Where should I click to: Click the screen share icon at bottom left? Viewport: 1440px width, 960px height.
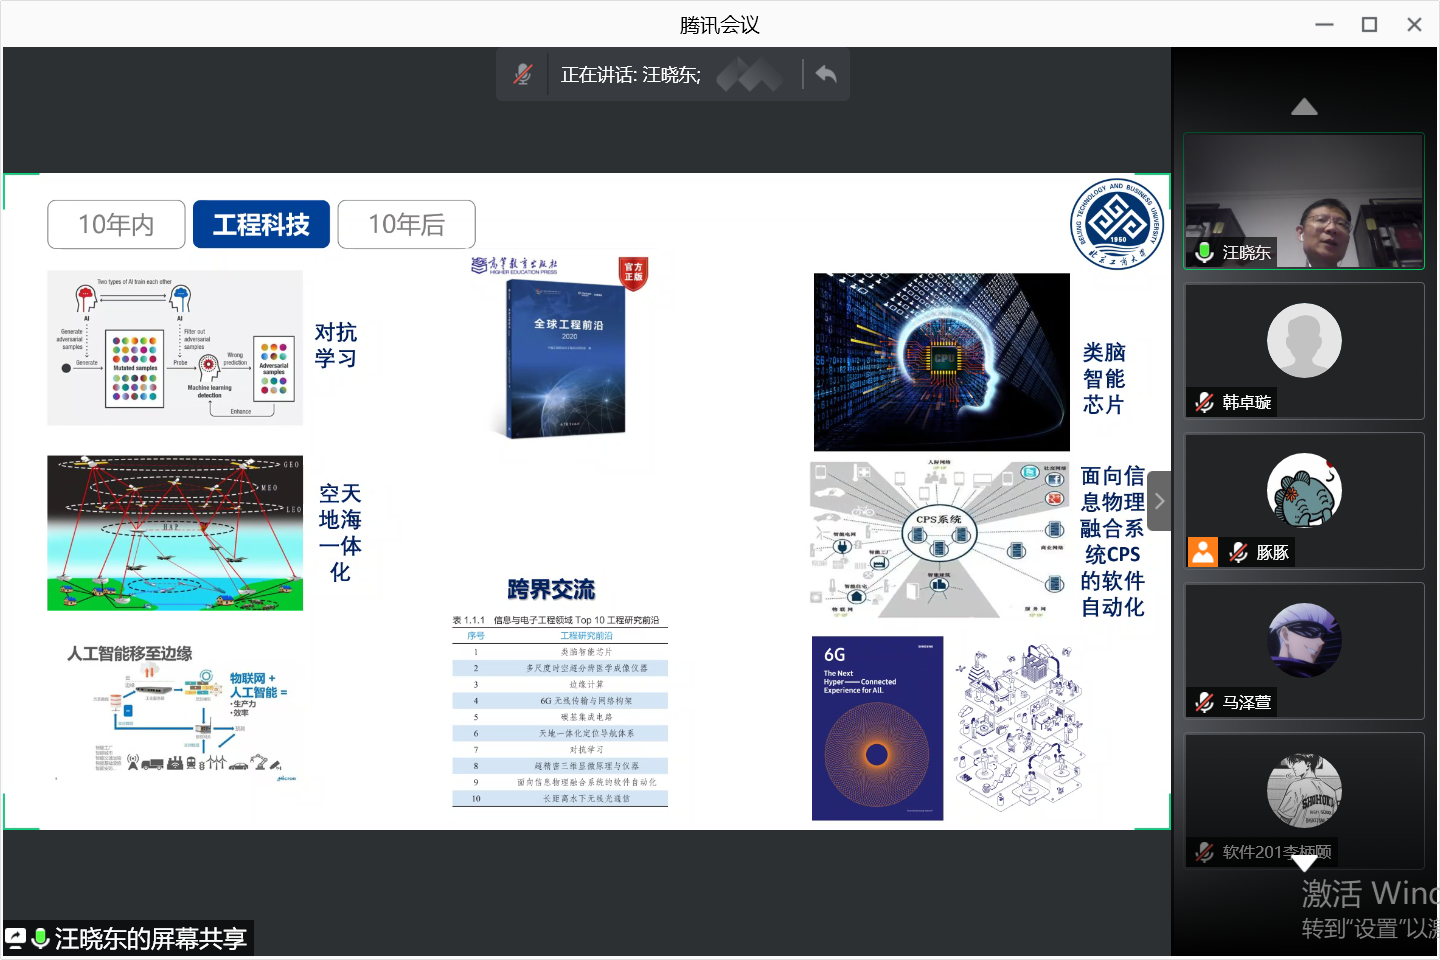coord(16,938)
